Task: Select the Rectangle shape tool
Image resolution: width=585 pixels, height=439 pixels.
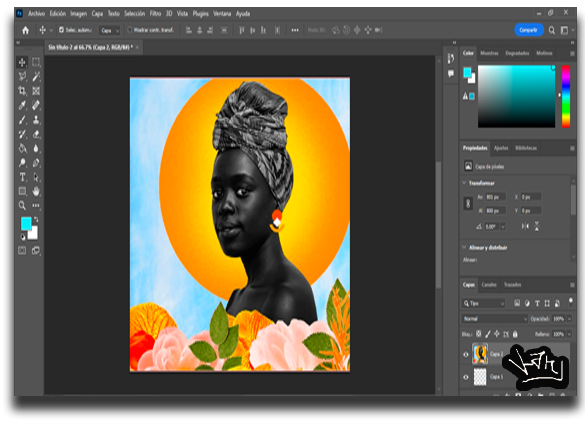Action: tap(22, 191)
